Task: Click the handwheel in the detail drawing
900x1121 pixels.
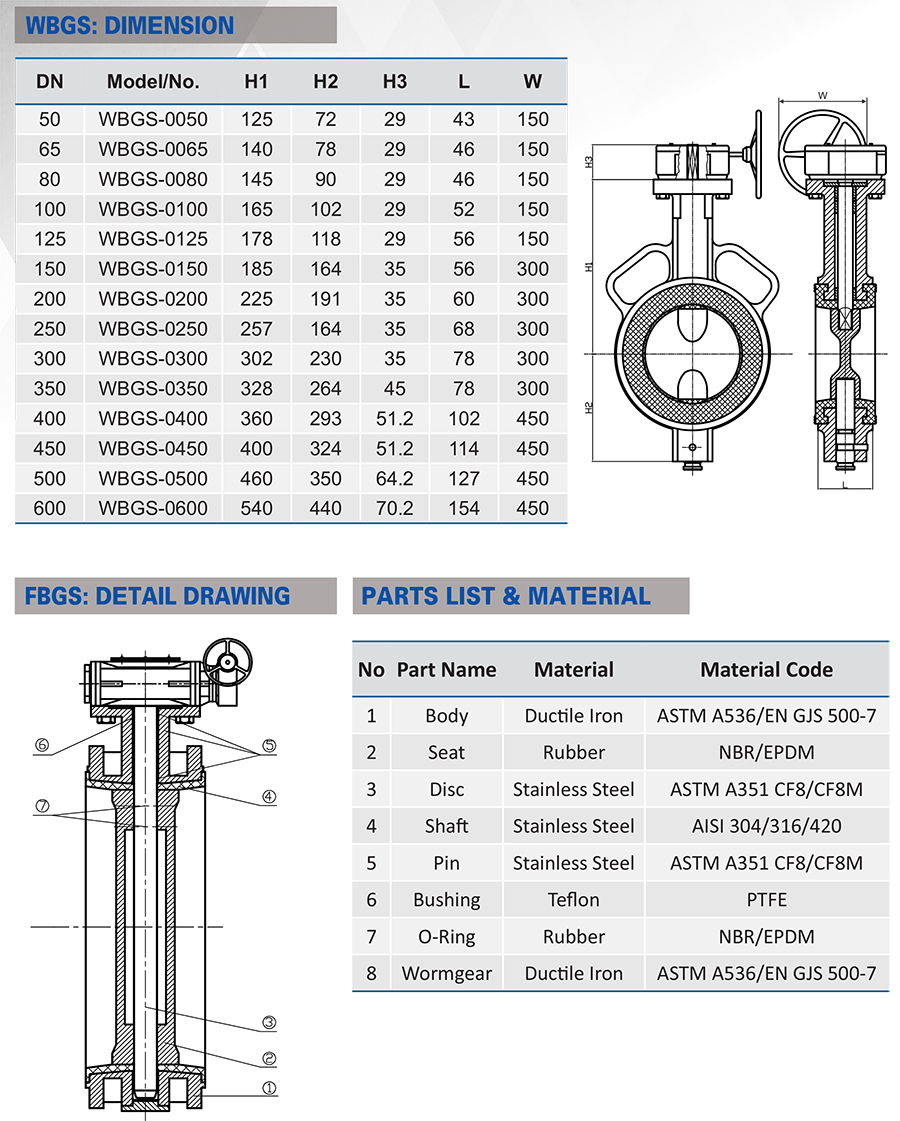Action: [227, 662]
